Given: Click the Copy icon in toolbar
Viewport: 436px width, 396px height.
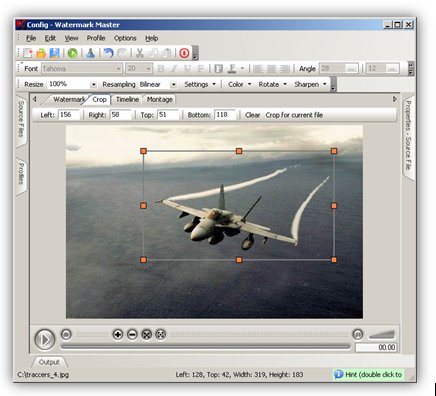Looking at the screenshot, I should pyautogui.click(x=153, y=53).
